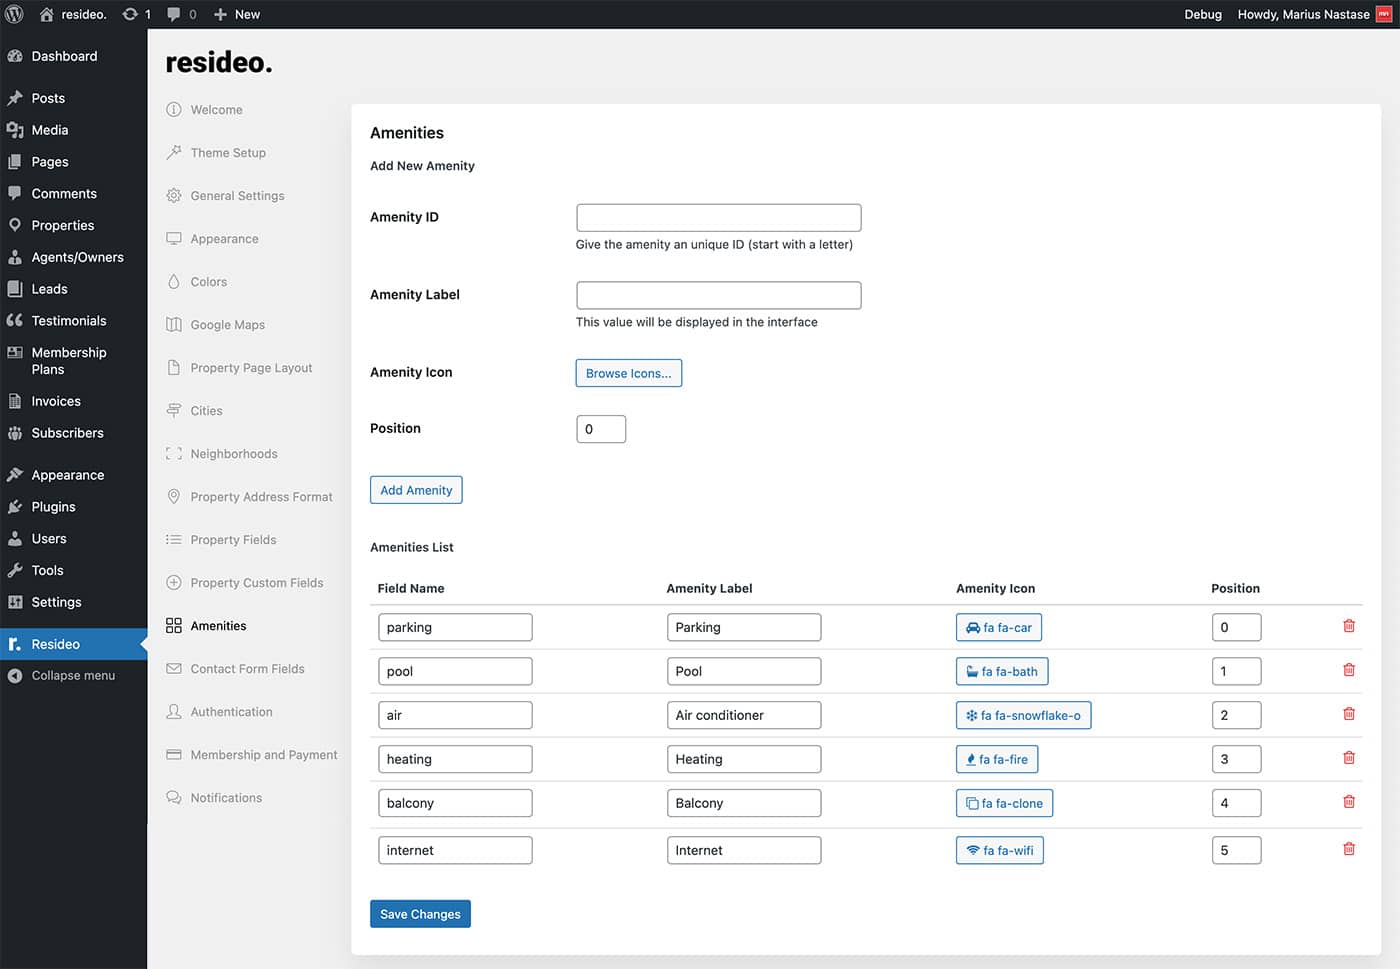The height and width of the screenshot is (969, 1400).
Task: Click the user avatar next to Howdy
Action: tap(1384, 14)
